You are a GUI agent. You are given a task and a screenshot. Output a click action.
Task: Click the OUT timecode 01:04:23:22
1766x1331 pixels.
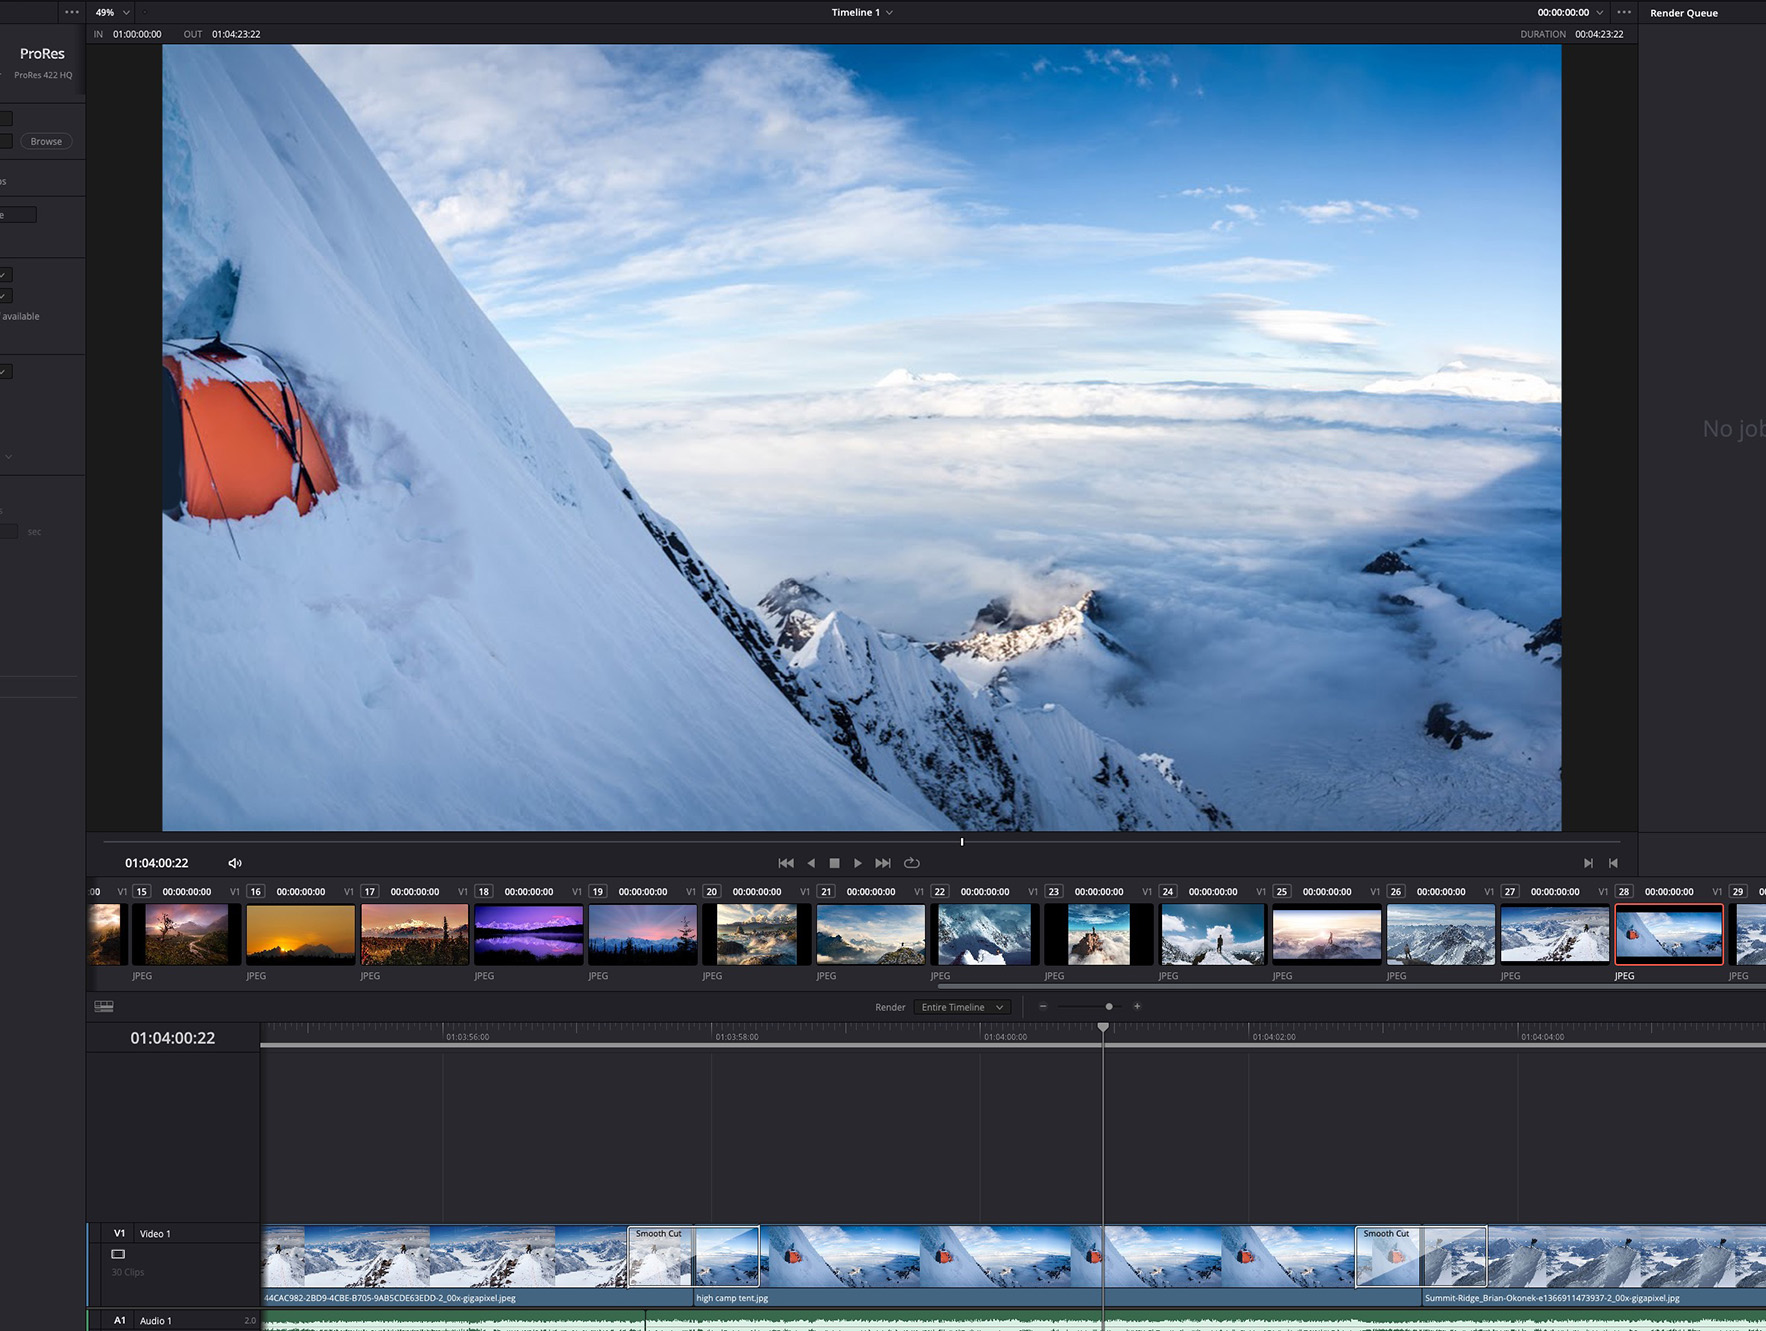236,34
